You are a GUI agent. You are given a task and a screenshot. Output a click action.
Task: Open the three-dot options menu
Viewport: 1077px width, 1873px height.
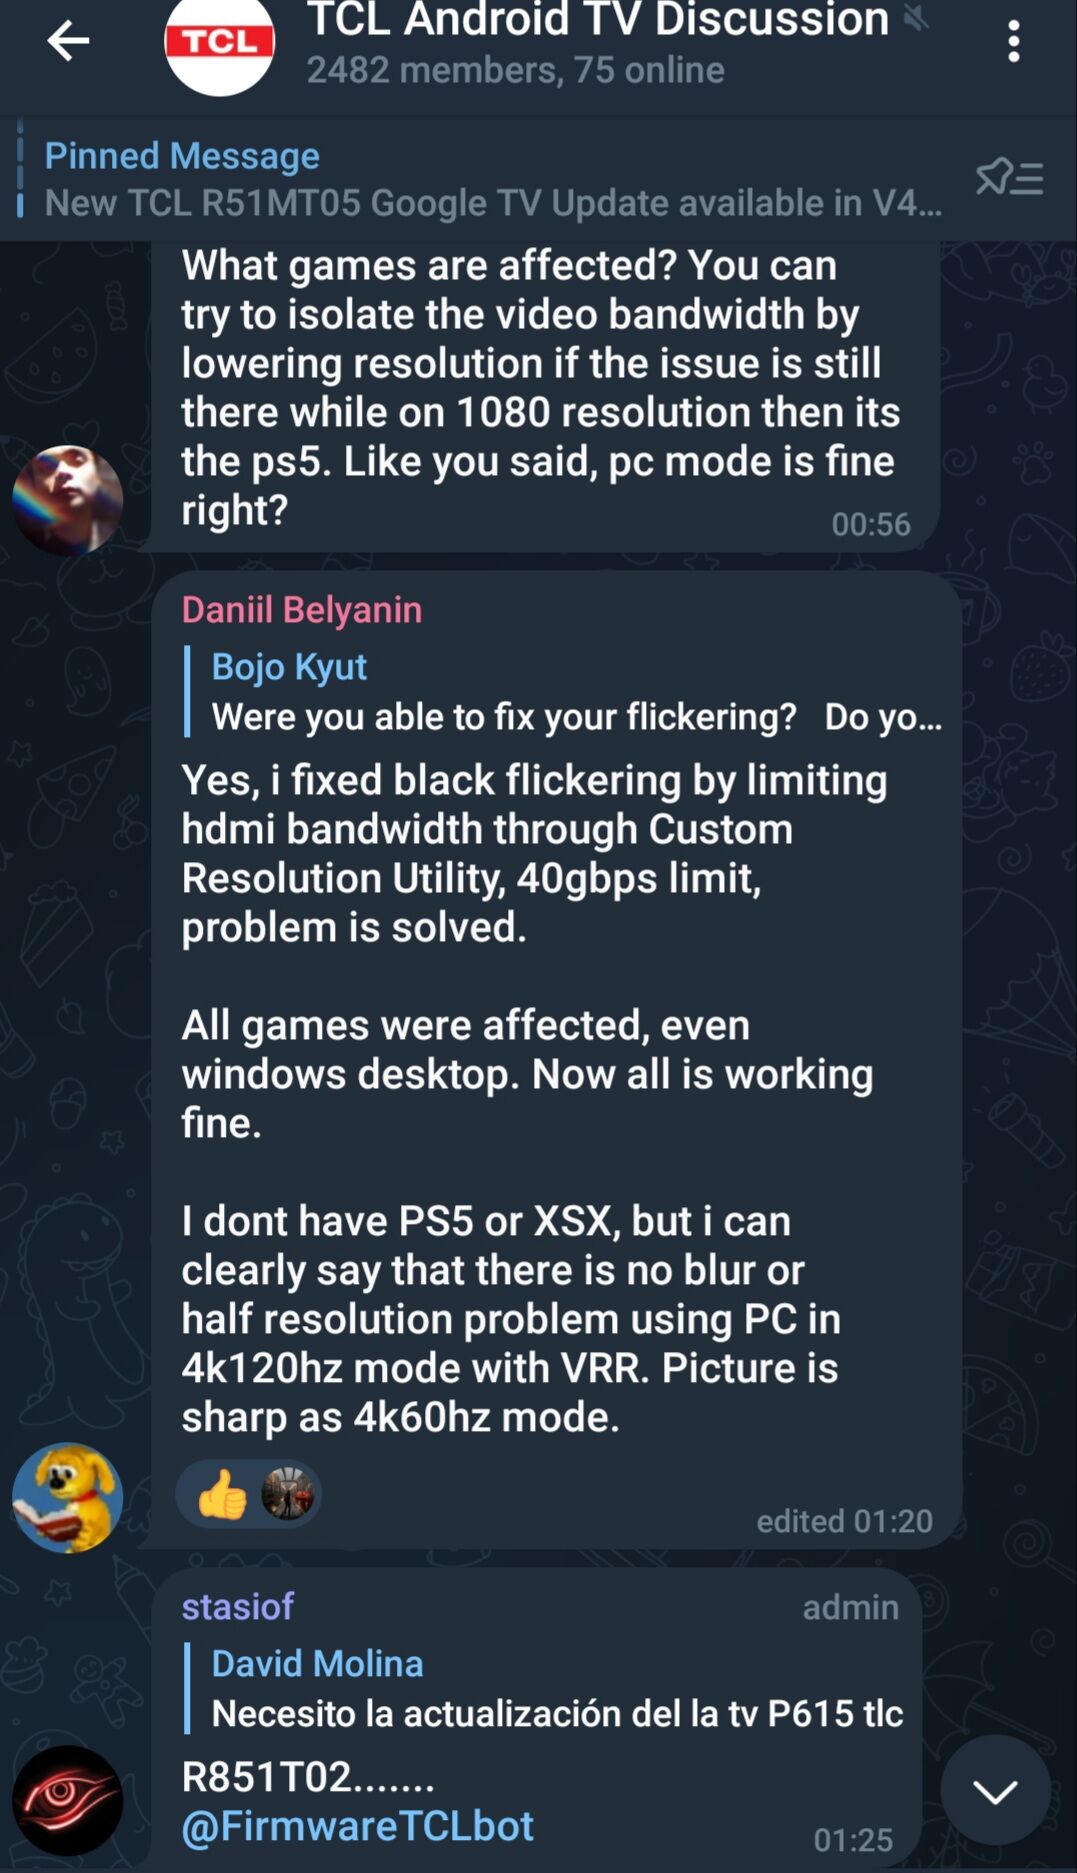[1013, 42]
